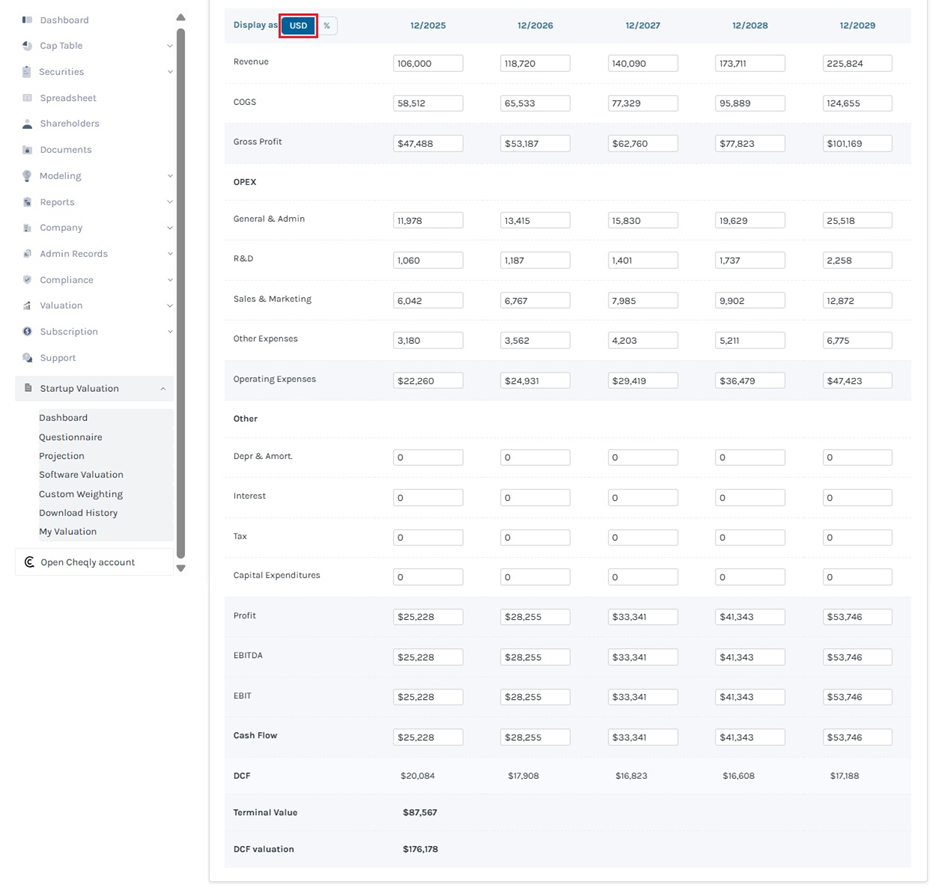The width and height of the screenshot is (939, 888).
Task: Switch display mode to USD
Action: 298,26
